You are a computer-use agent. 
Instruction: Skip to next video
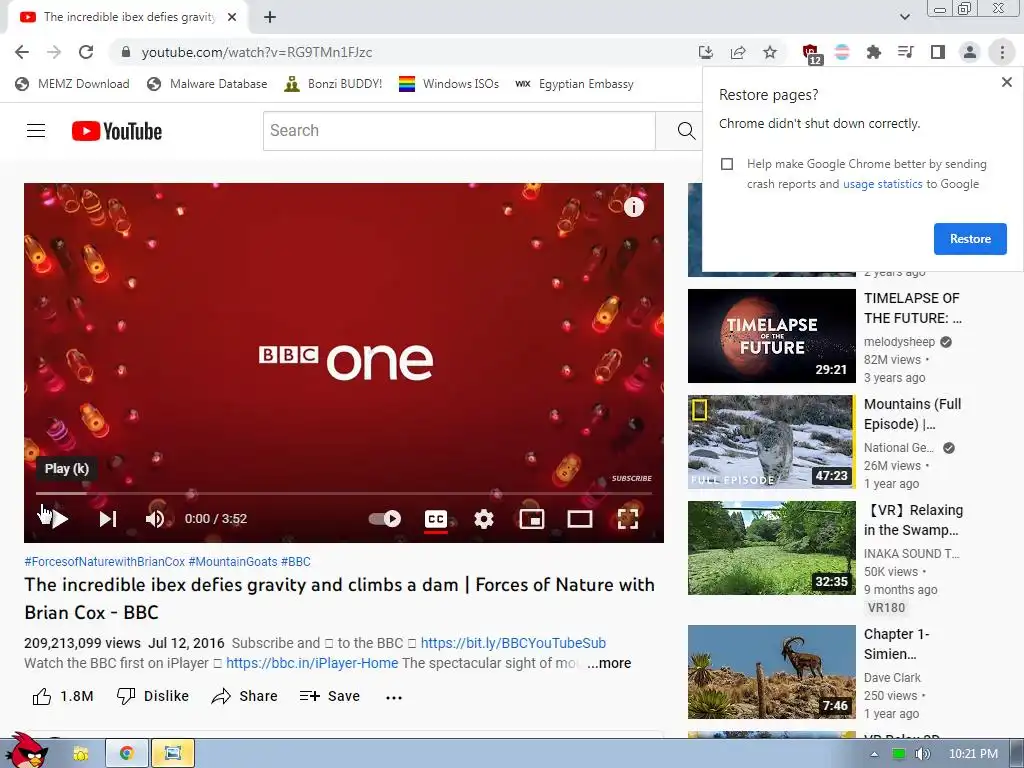(108, 519)
